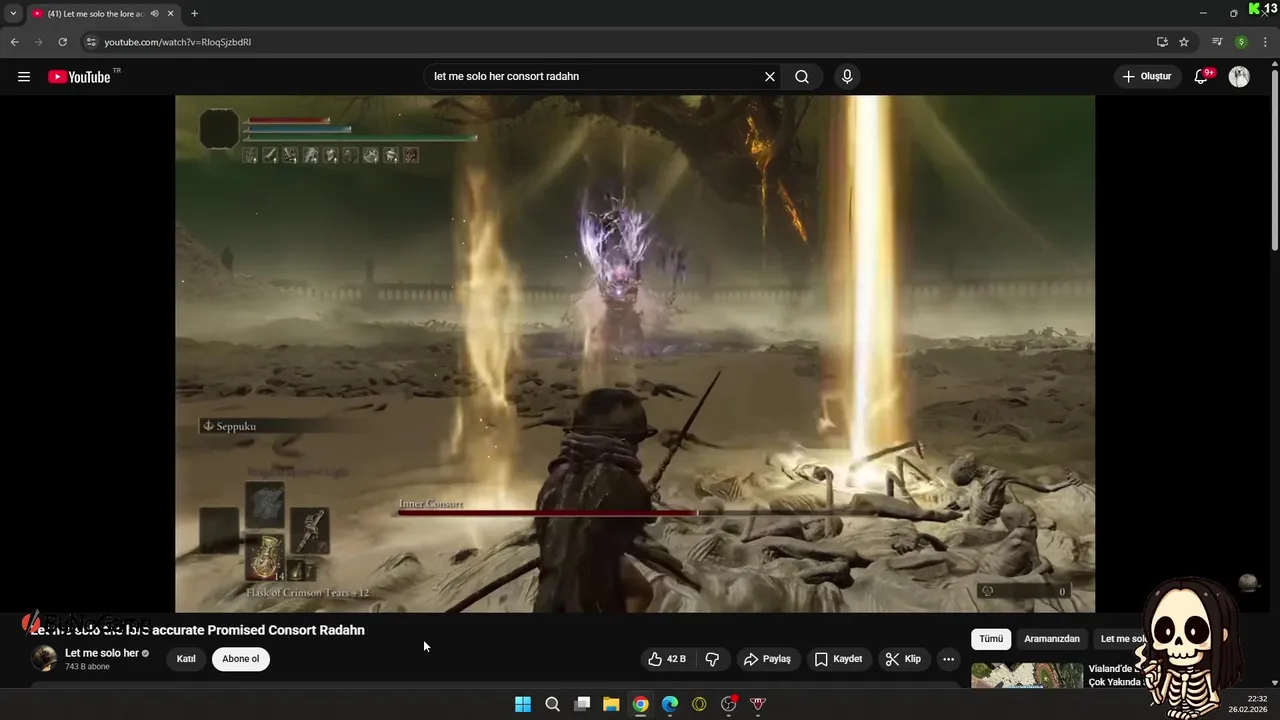Mute the tab via speaker icon
The height and width of the screenshot is (720, 1280).
click(154, 14)
